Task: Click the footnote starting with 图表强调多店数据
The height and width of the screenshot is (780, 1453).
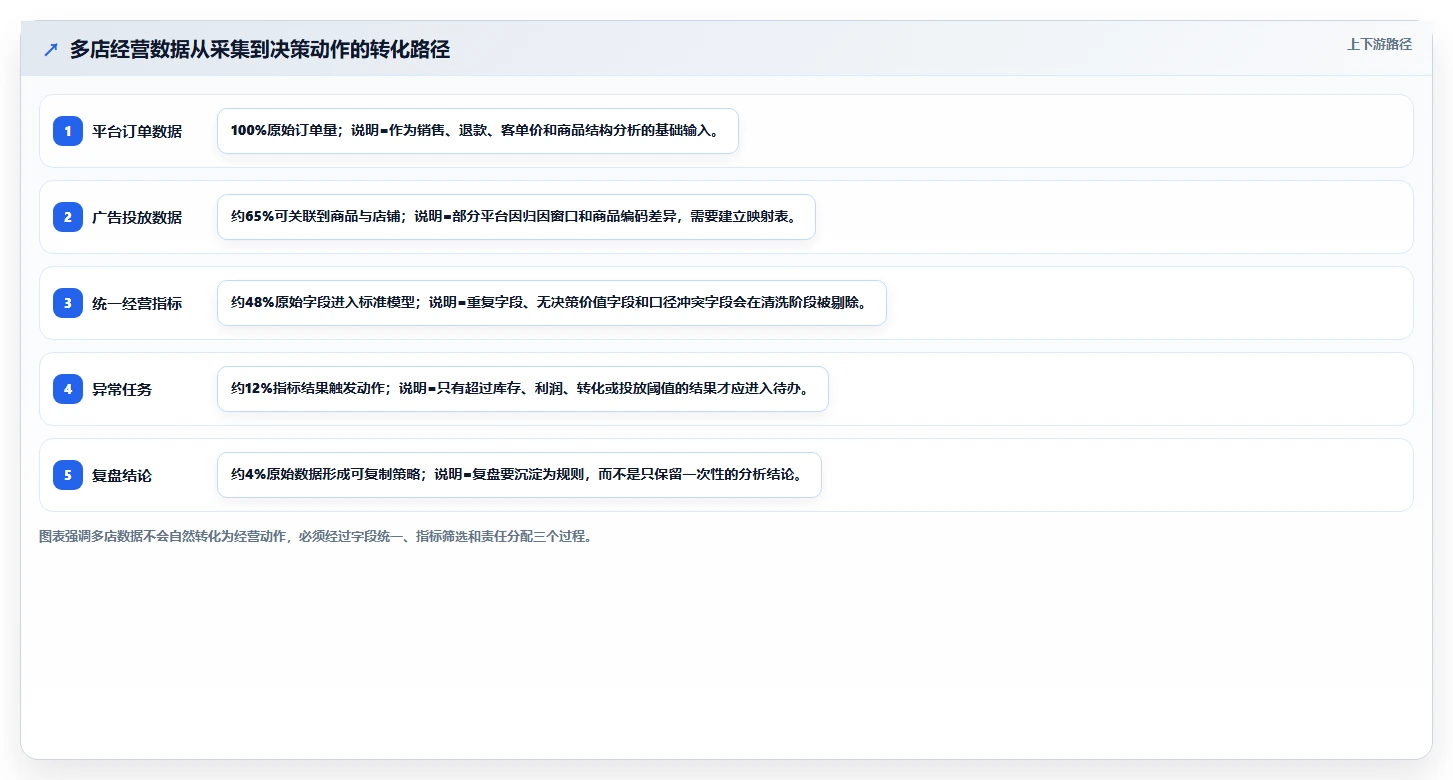Action: tap(316, 536)
